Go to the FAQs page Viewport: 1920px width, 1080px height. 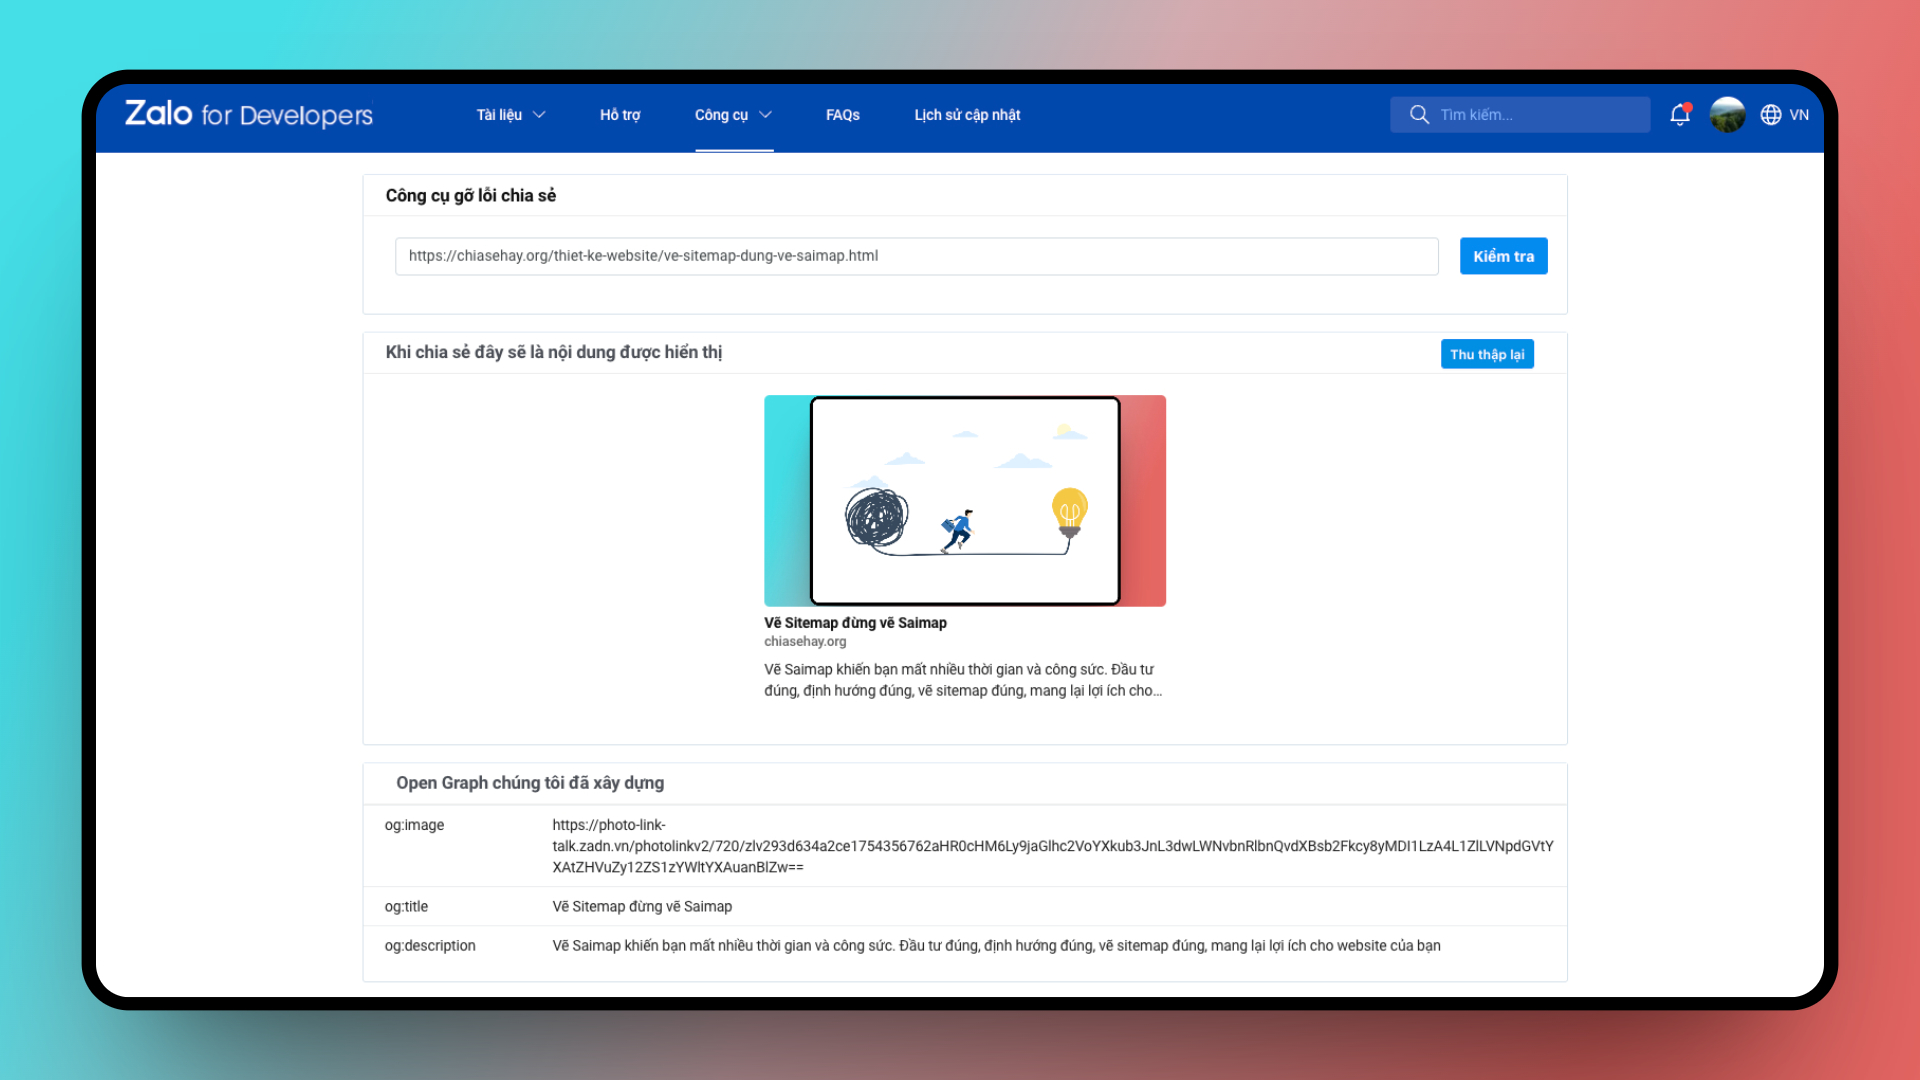click(x=842, y=115)
